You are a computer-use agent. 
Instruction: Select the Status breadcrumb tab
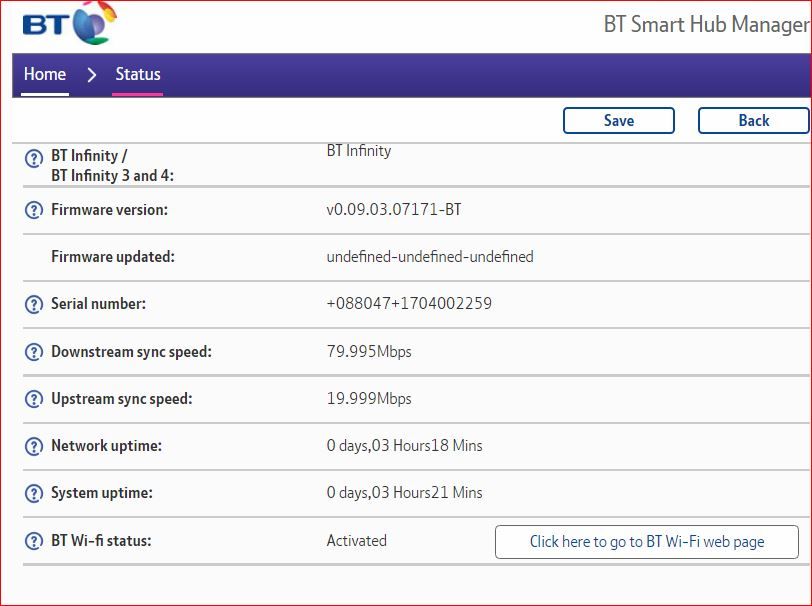138,74
